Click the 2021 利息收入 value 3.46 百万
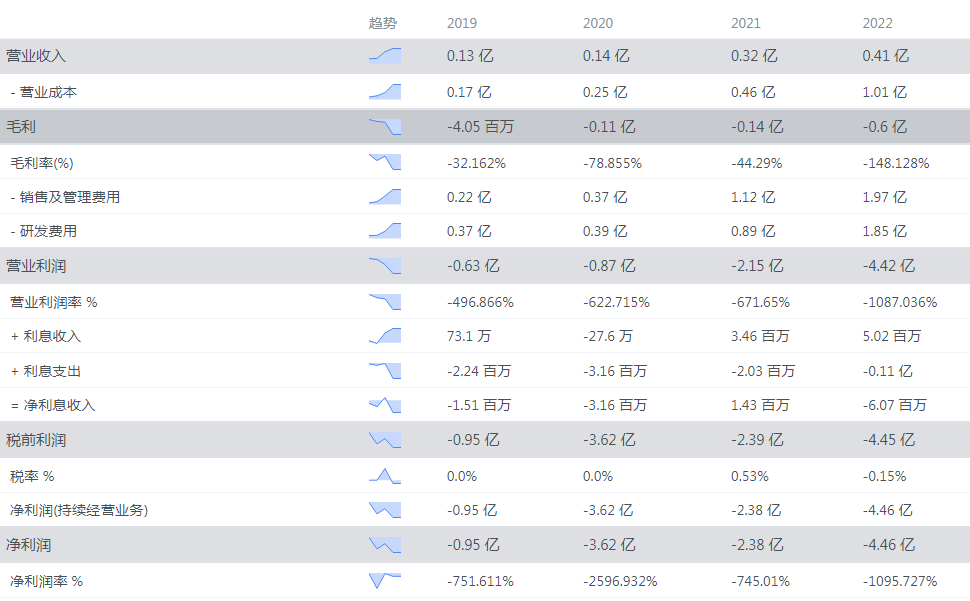The image size is (970, 601). 760,336
